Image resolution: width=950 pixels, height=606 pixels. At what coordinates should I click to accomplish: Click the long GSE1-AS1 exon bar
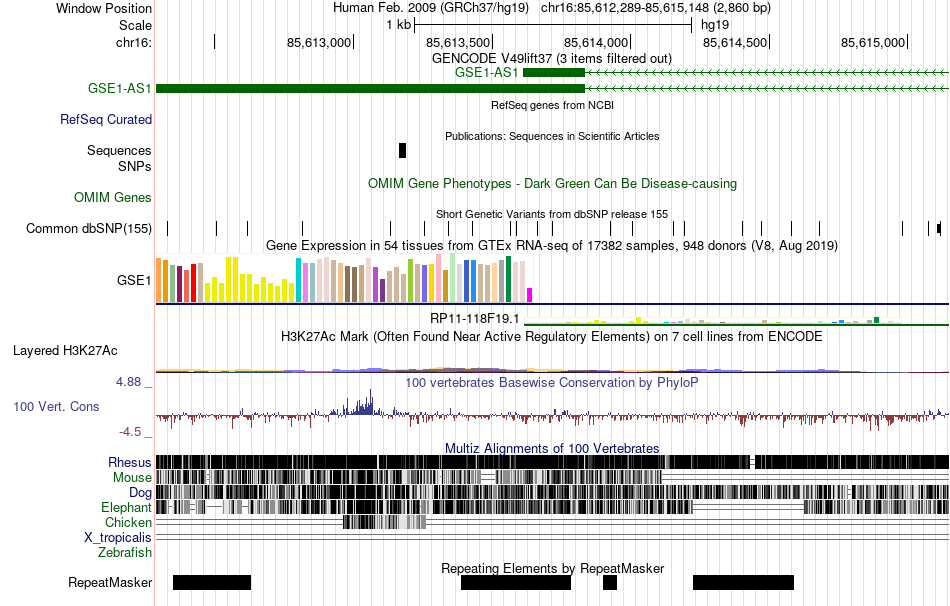[x=370, y=88]
